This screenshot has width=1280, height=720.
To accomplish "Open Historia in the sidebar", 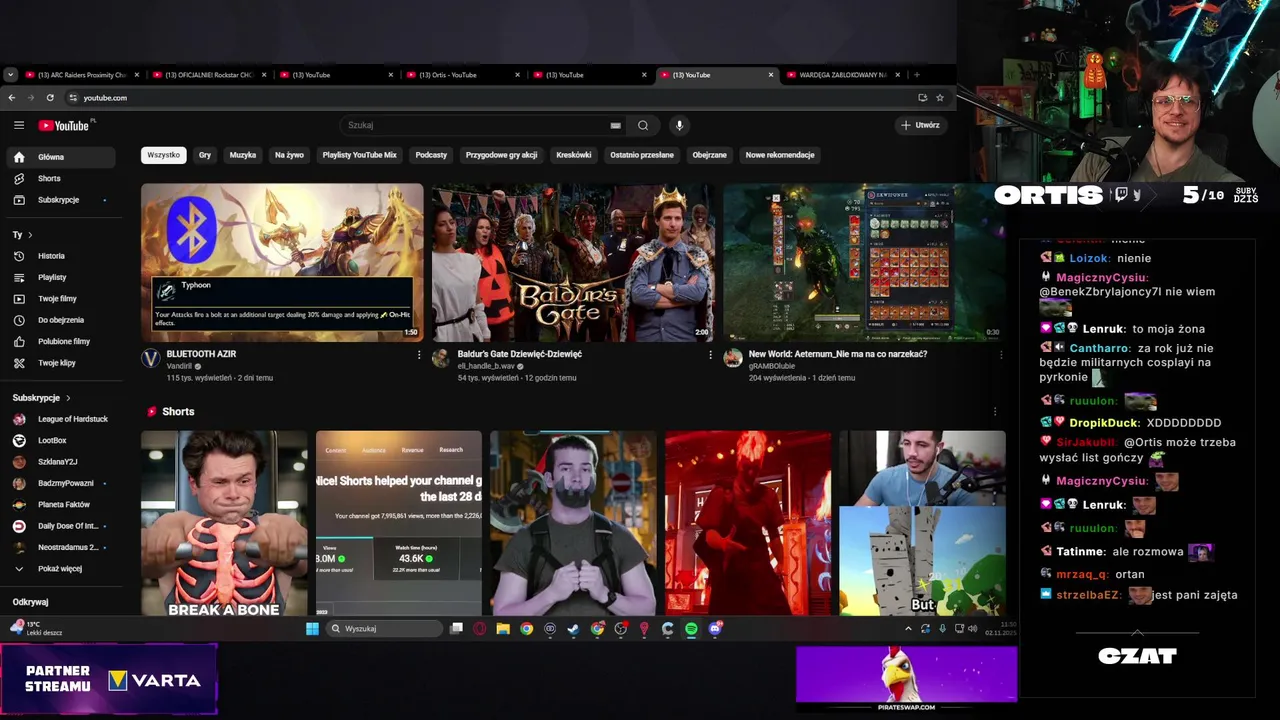I will click(x=61, y=256).
